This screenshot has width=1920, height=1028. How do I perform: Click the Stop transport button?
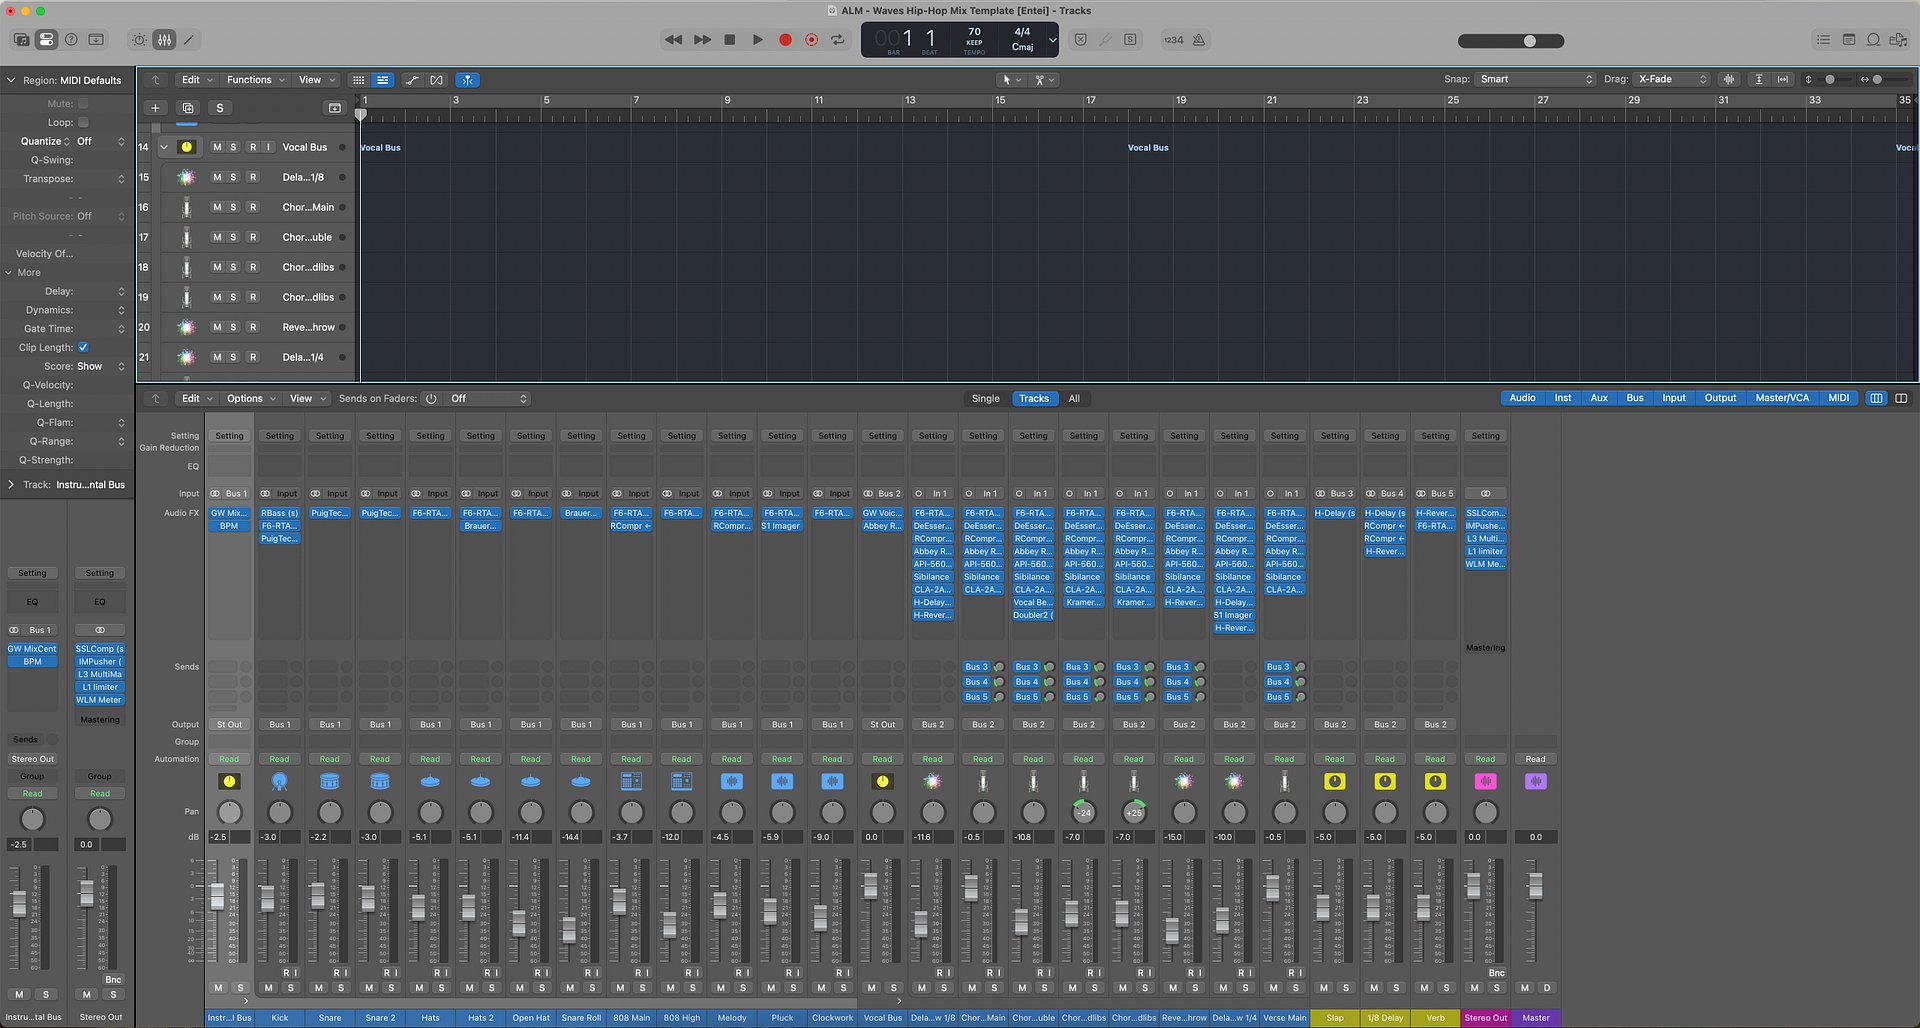click(x=730, y=40)
